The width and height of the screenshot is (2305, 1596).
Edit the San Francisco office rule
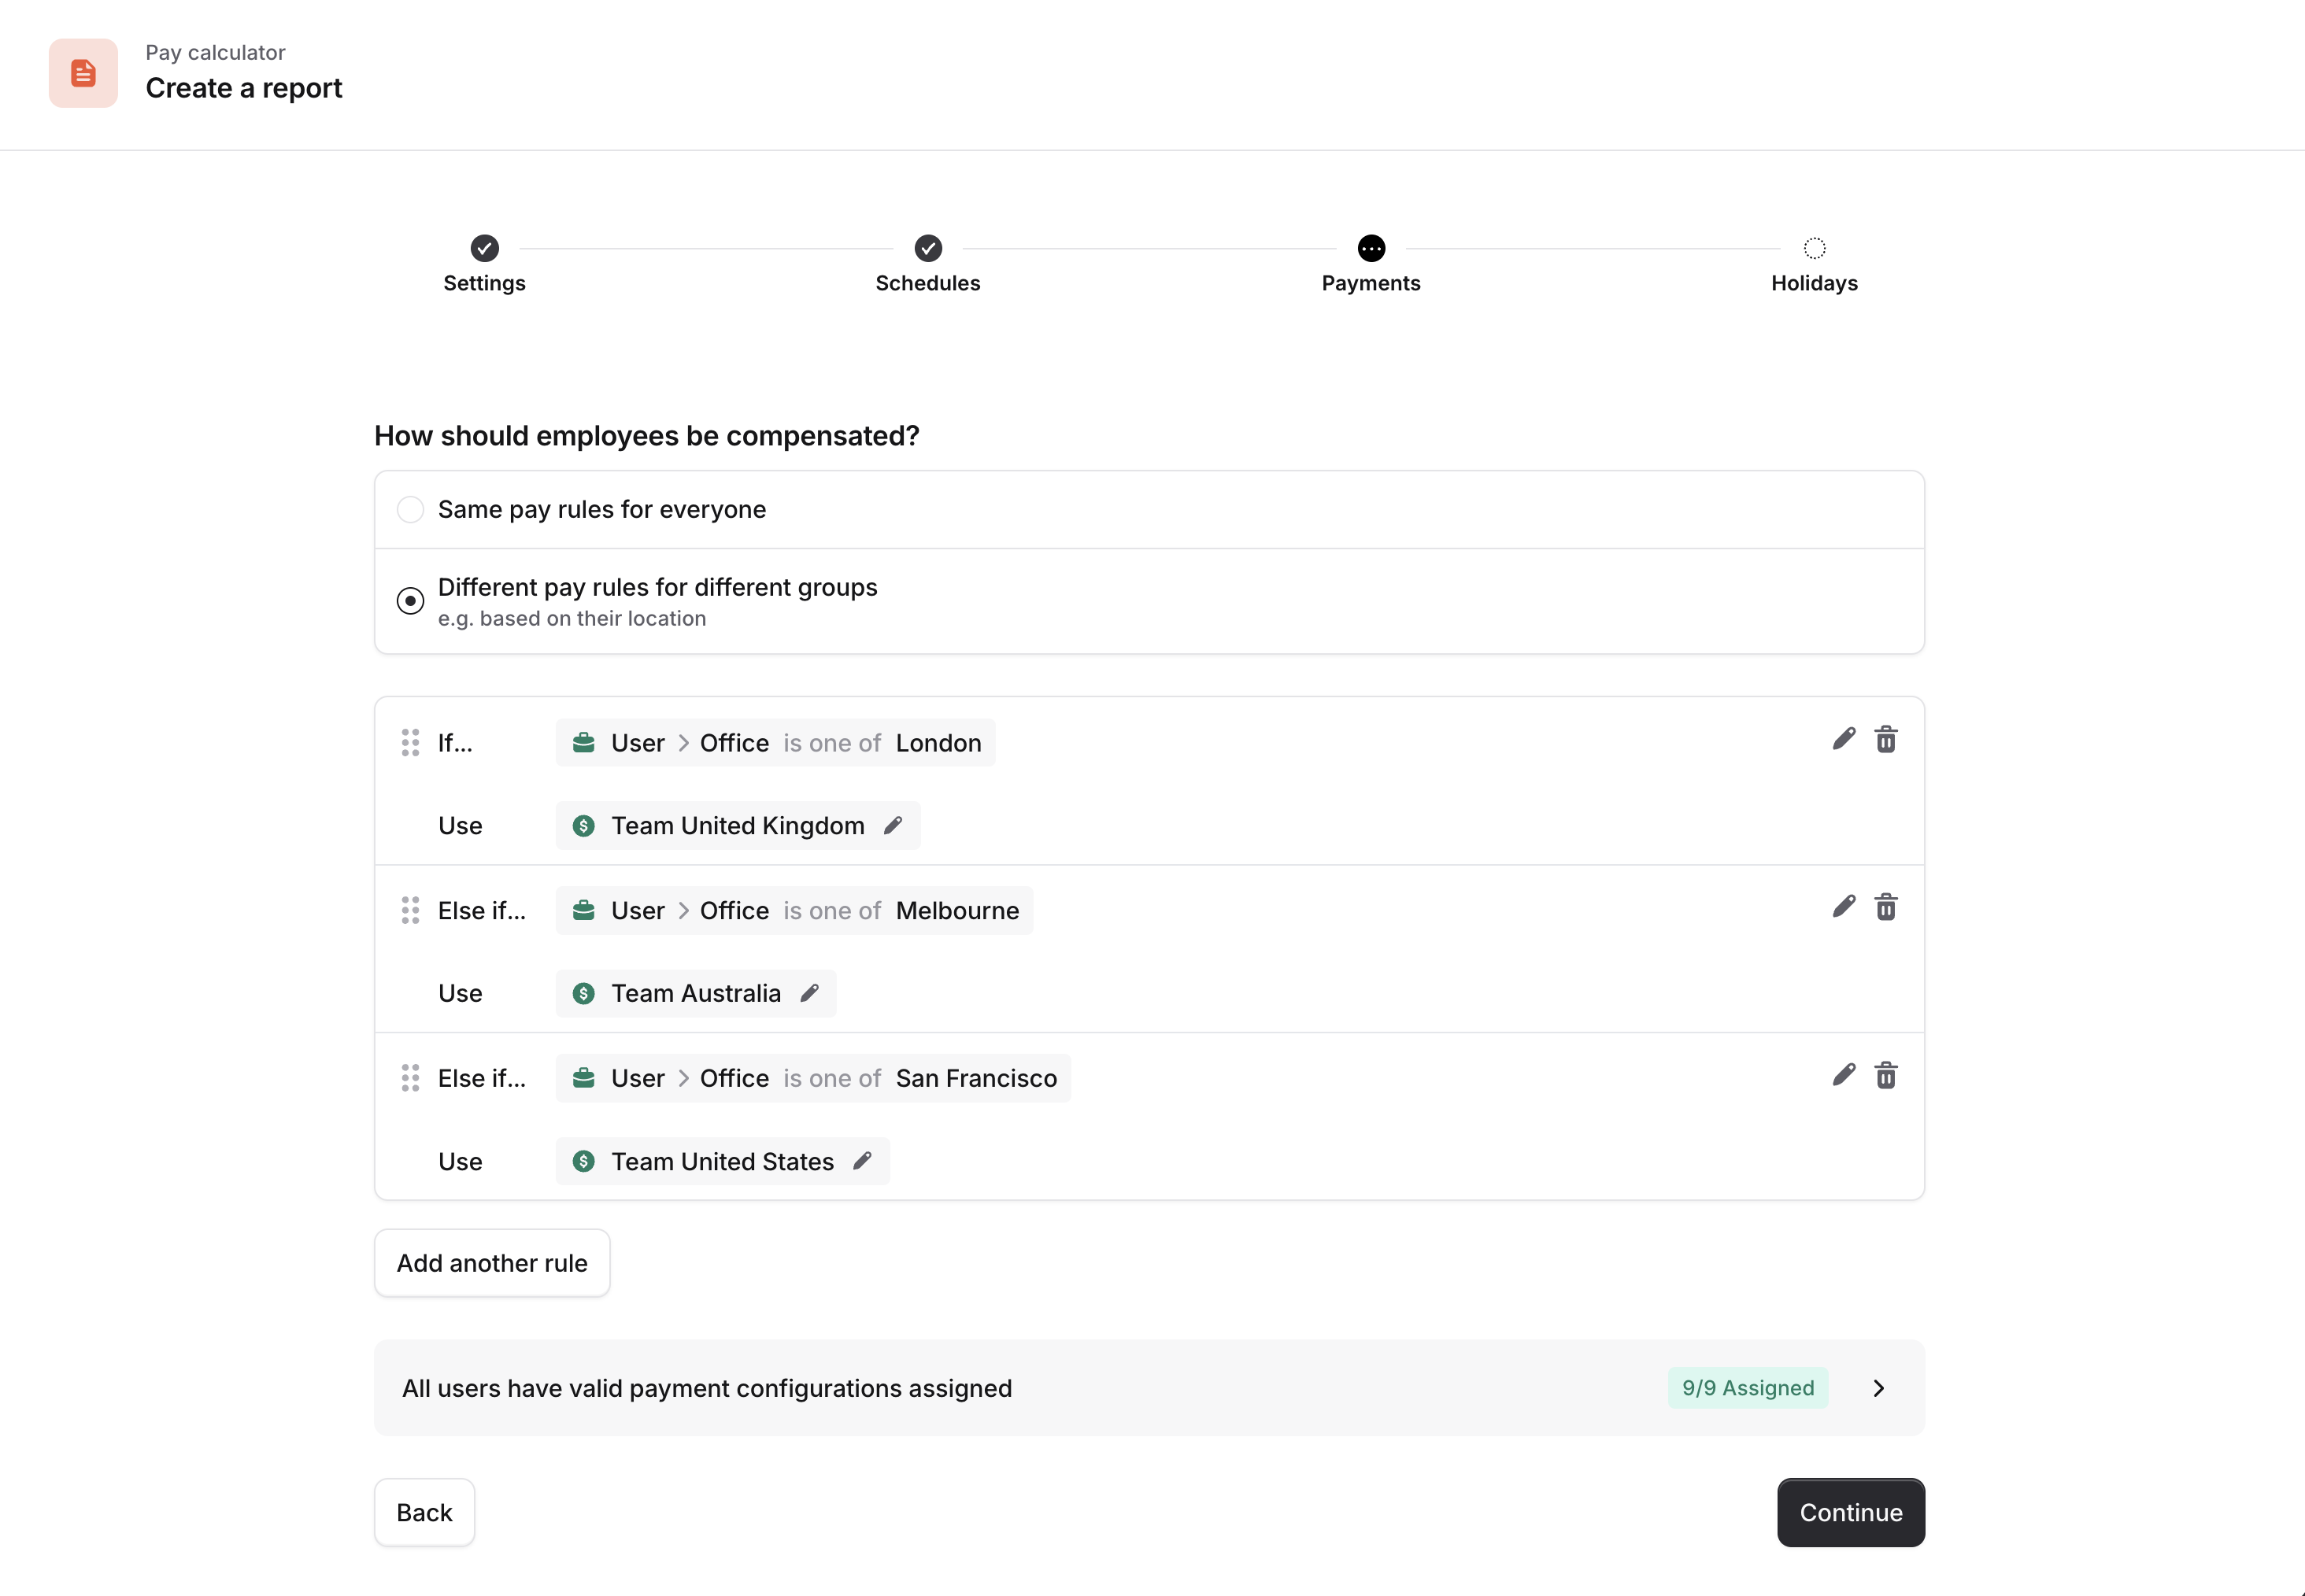click(1844, 1076)
